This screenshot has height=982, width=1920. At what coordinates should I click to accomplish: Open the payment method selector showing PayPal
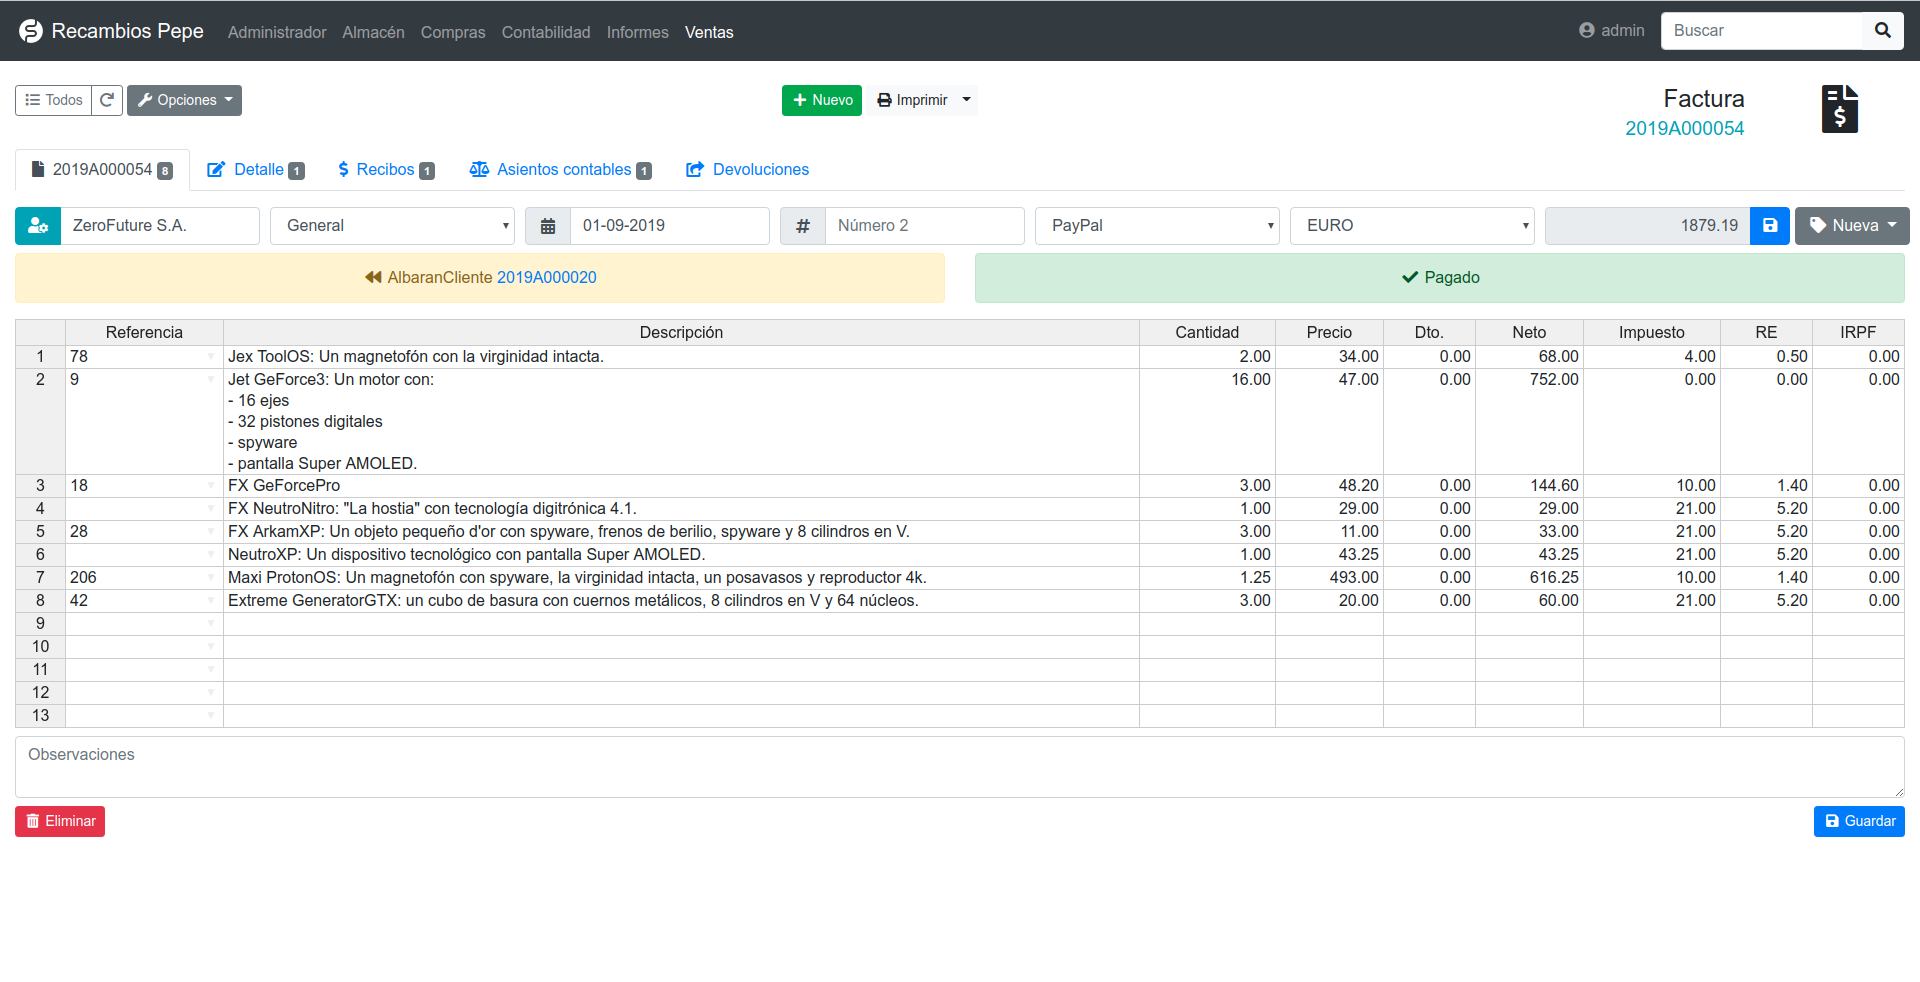click(x=1157, y=226)
